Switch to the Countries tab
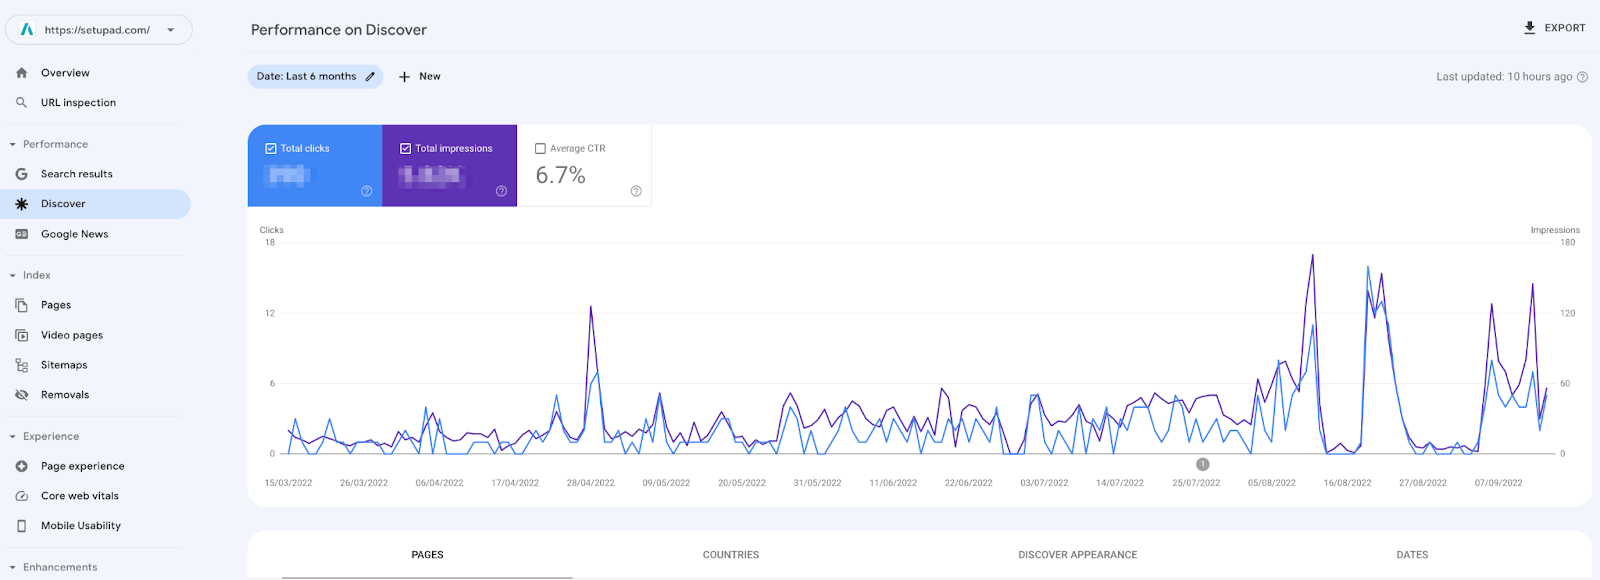 730,555
